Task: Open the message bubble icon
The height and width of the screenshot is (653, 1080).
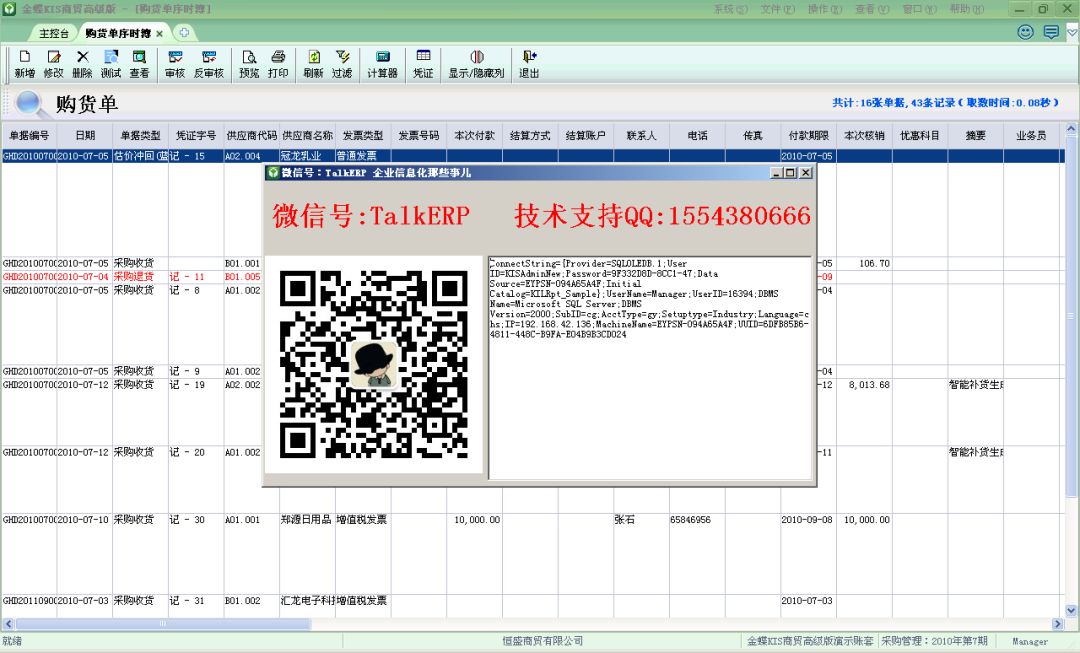Action: pos(1051,32)
